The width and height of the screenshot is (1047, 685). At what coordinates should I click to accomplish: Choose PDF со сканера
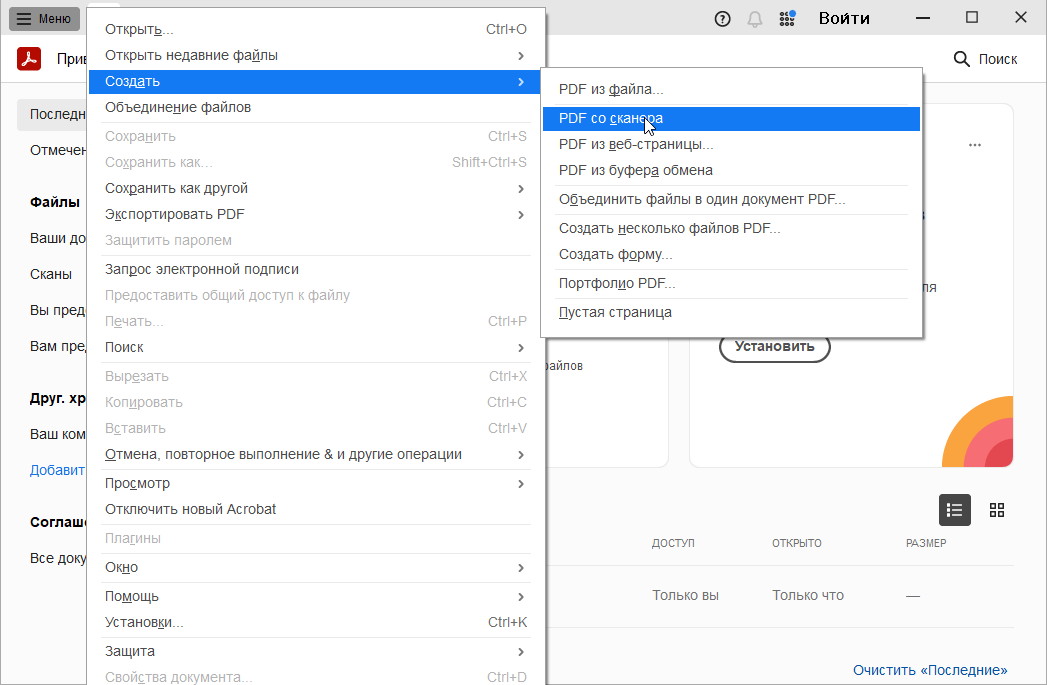[x=731, y=119]
